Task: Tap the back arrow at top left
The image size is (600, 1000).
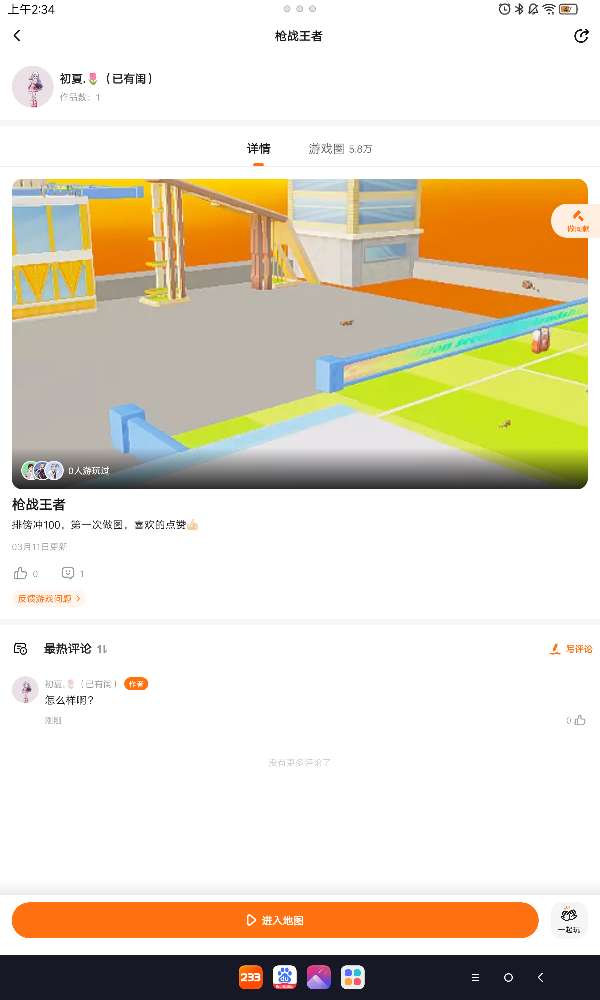Action: [x=17, y=36]
